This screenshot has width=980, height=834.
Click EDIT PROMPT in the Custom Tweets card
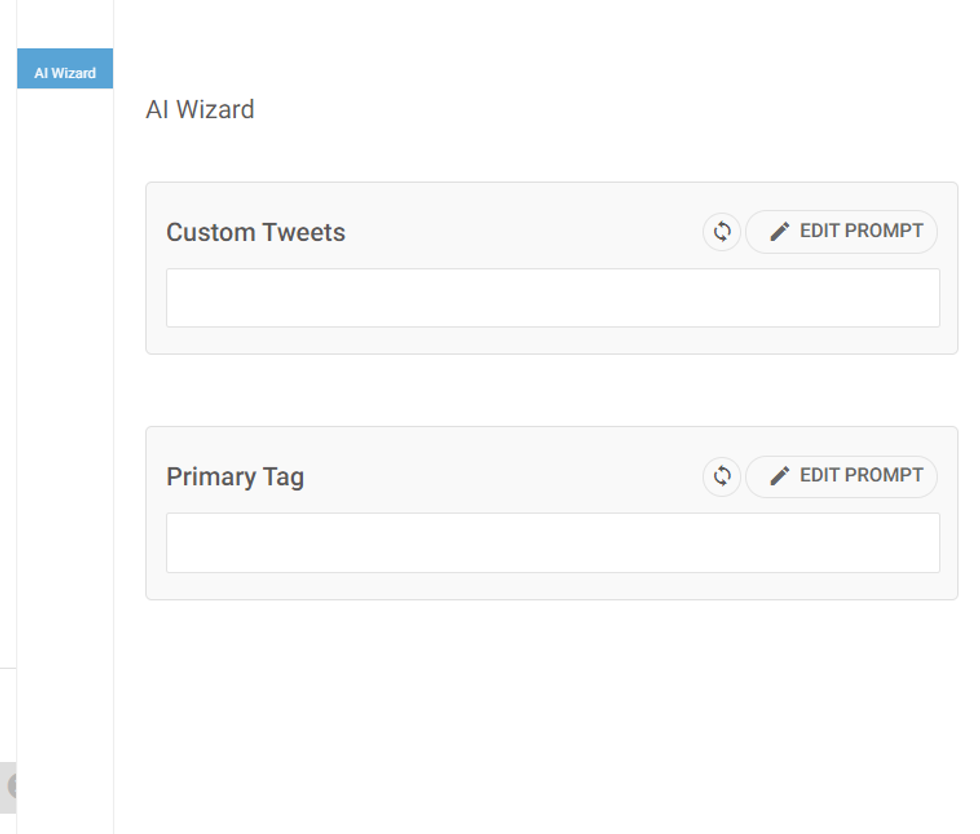pyautogui.click(x=841, y=231)
